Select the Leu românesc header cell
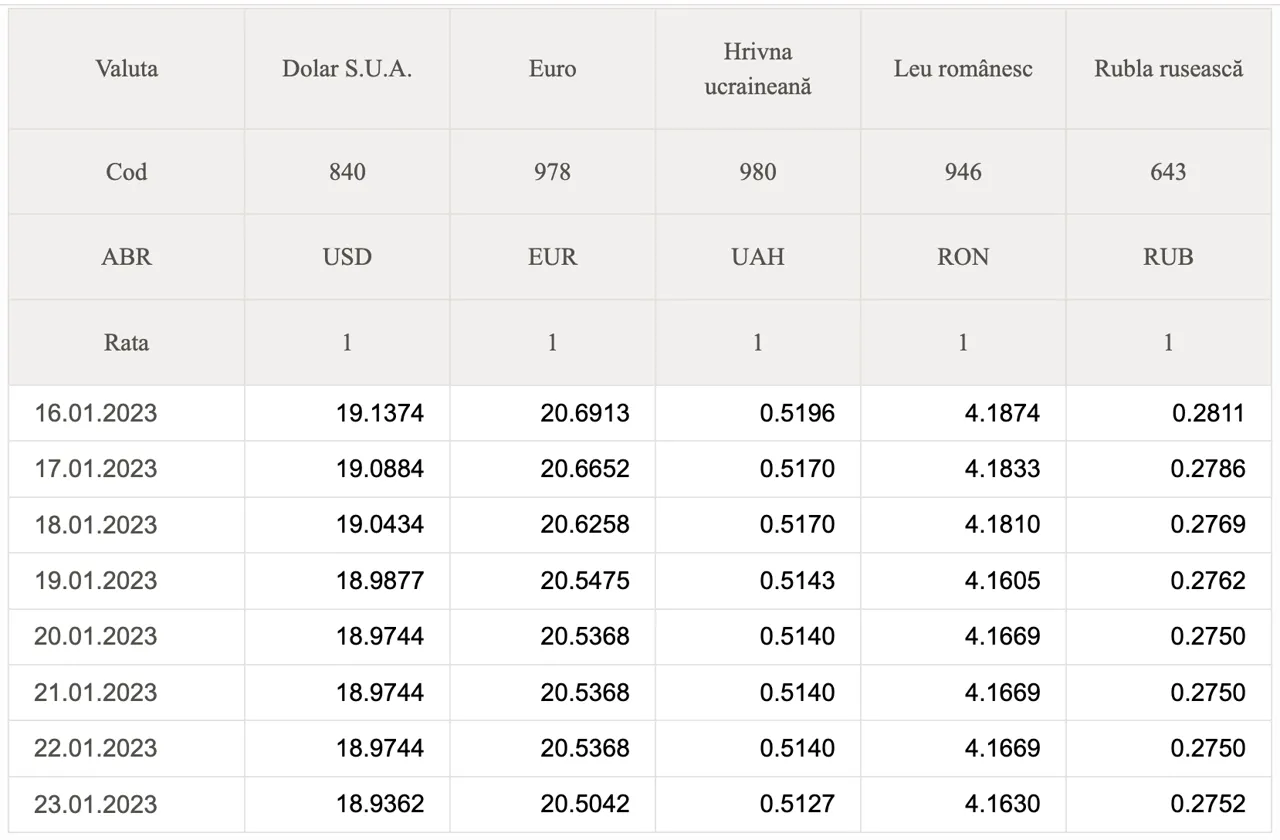 (963, 69)
